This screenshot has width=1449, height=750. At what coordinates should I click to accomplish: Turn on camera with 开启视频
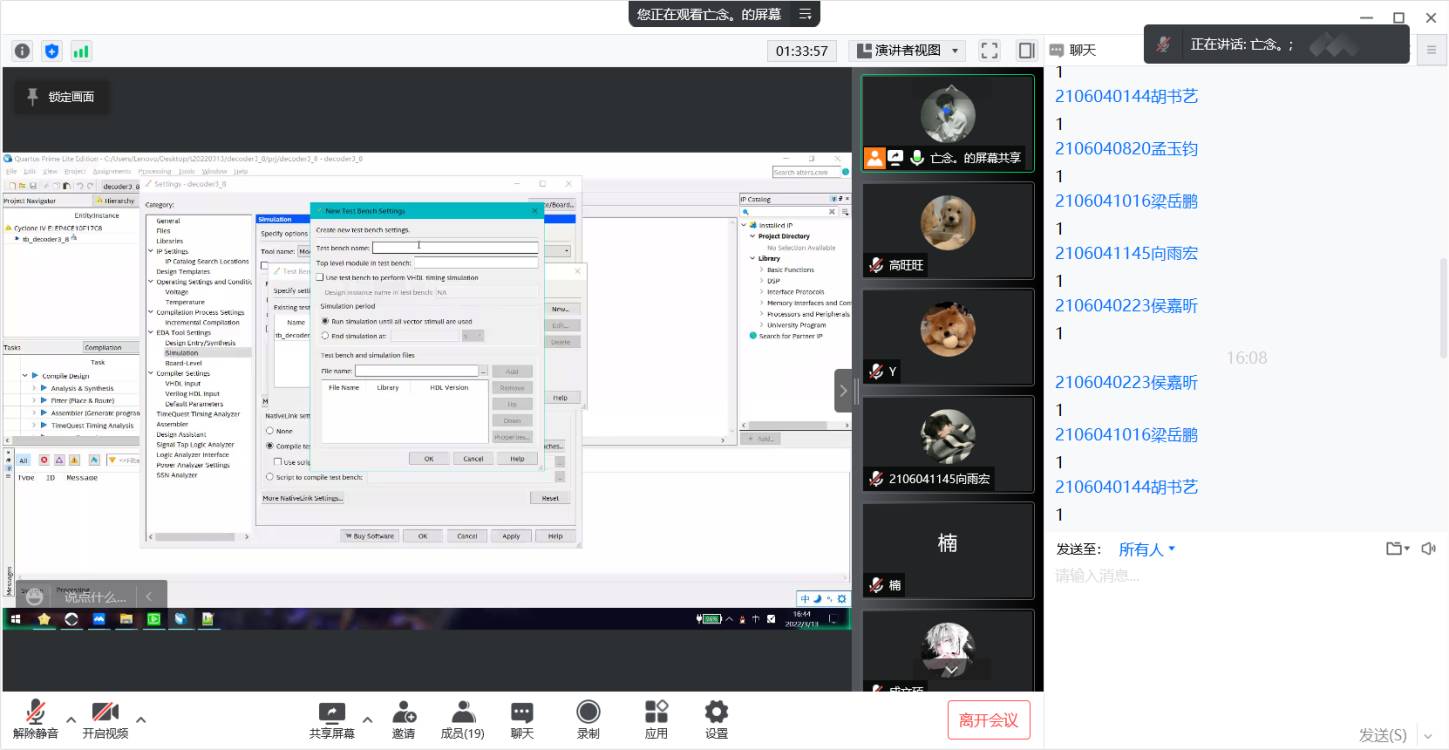tap(105, 719)
